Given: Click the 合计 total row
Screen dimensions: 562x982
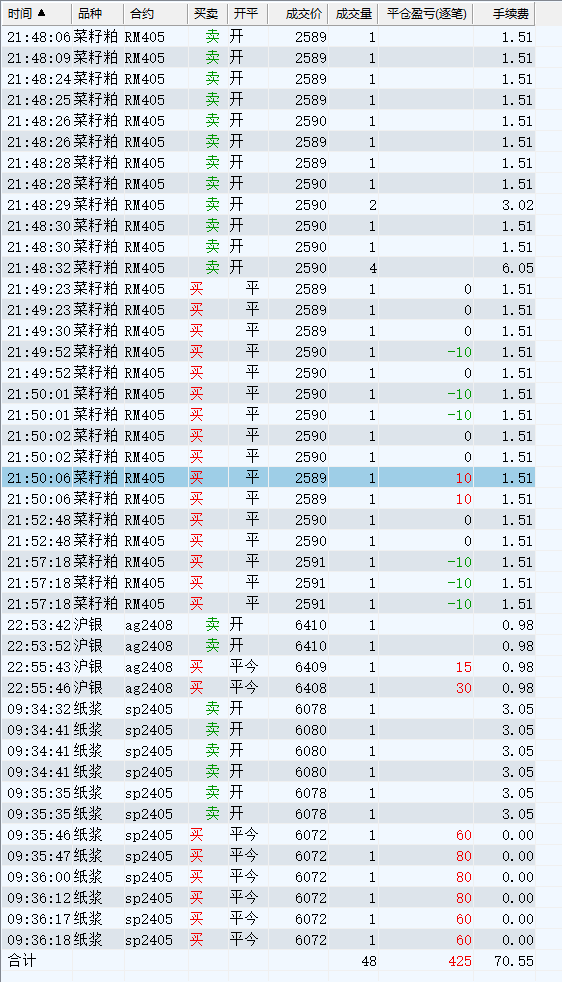Looking at the screenshot, I should pos(268,961).
